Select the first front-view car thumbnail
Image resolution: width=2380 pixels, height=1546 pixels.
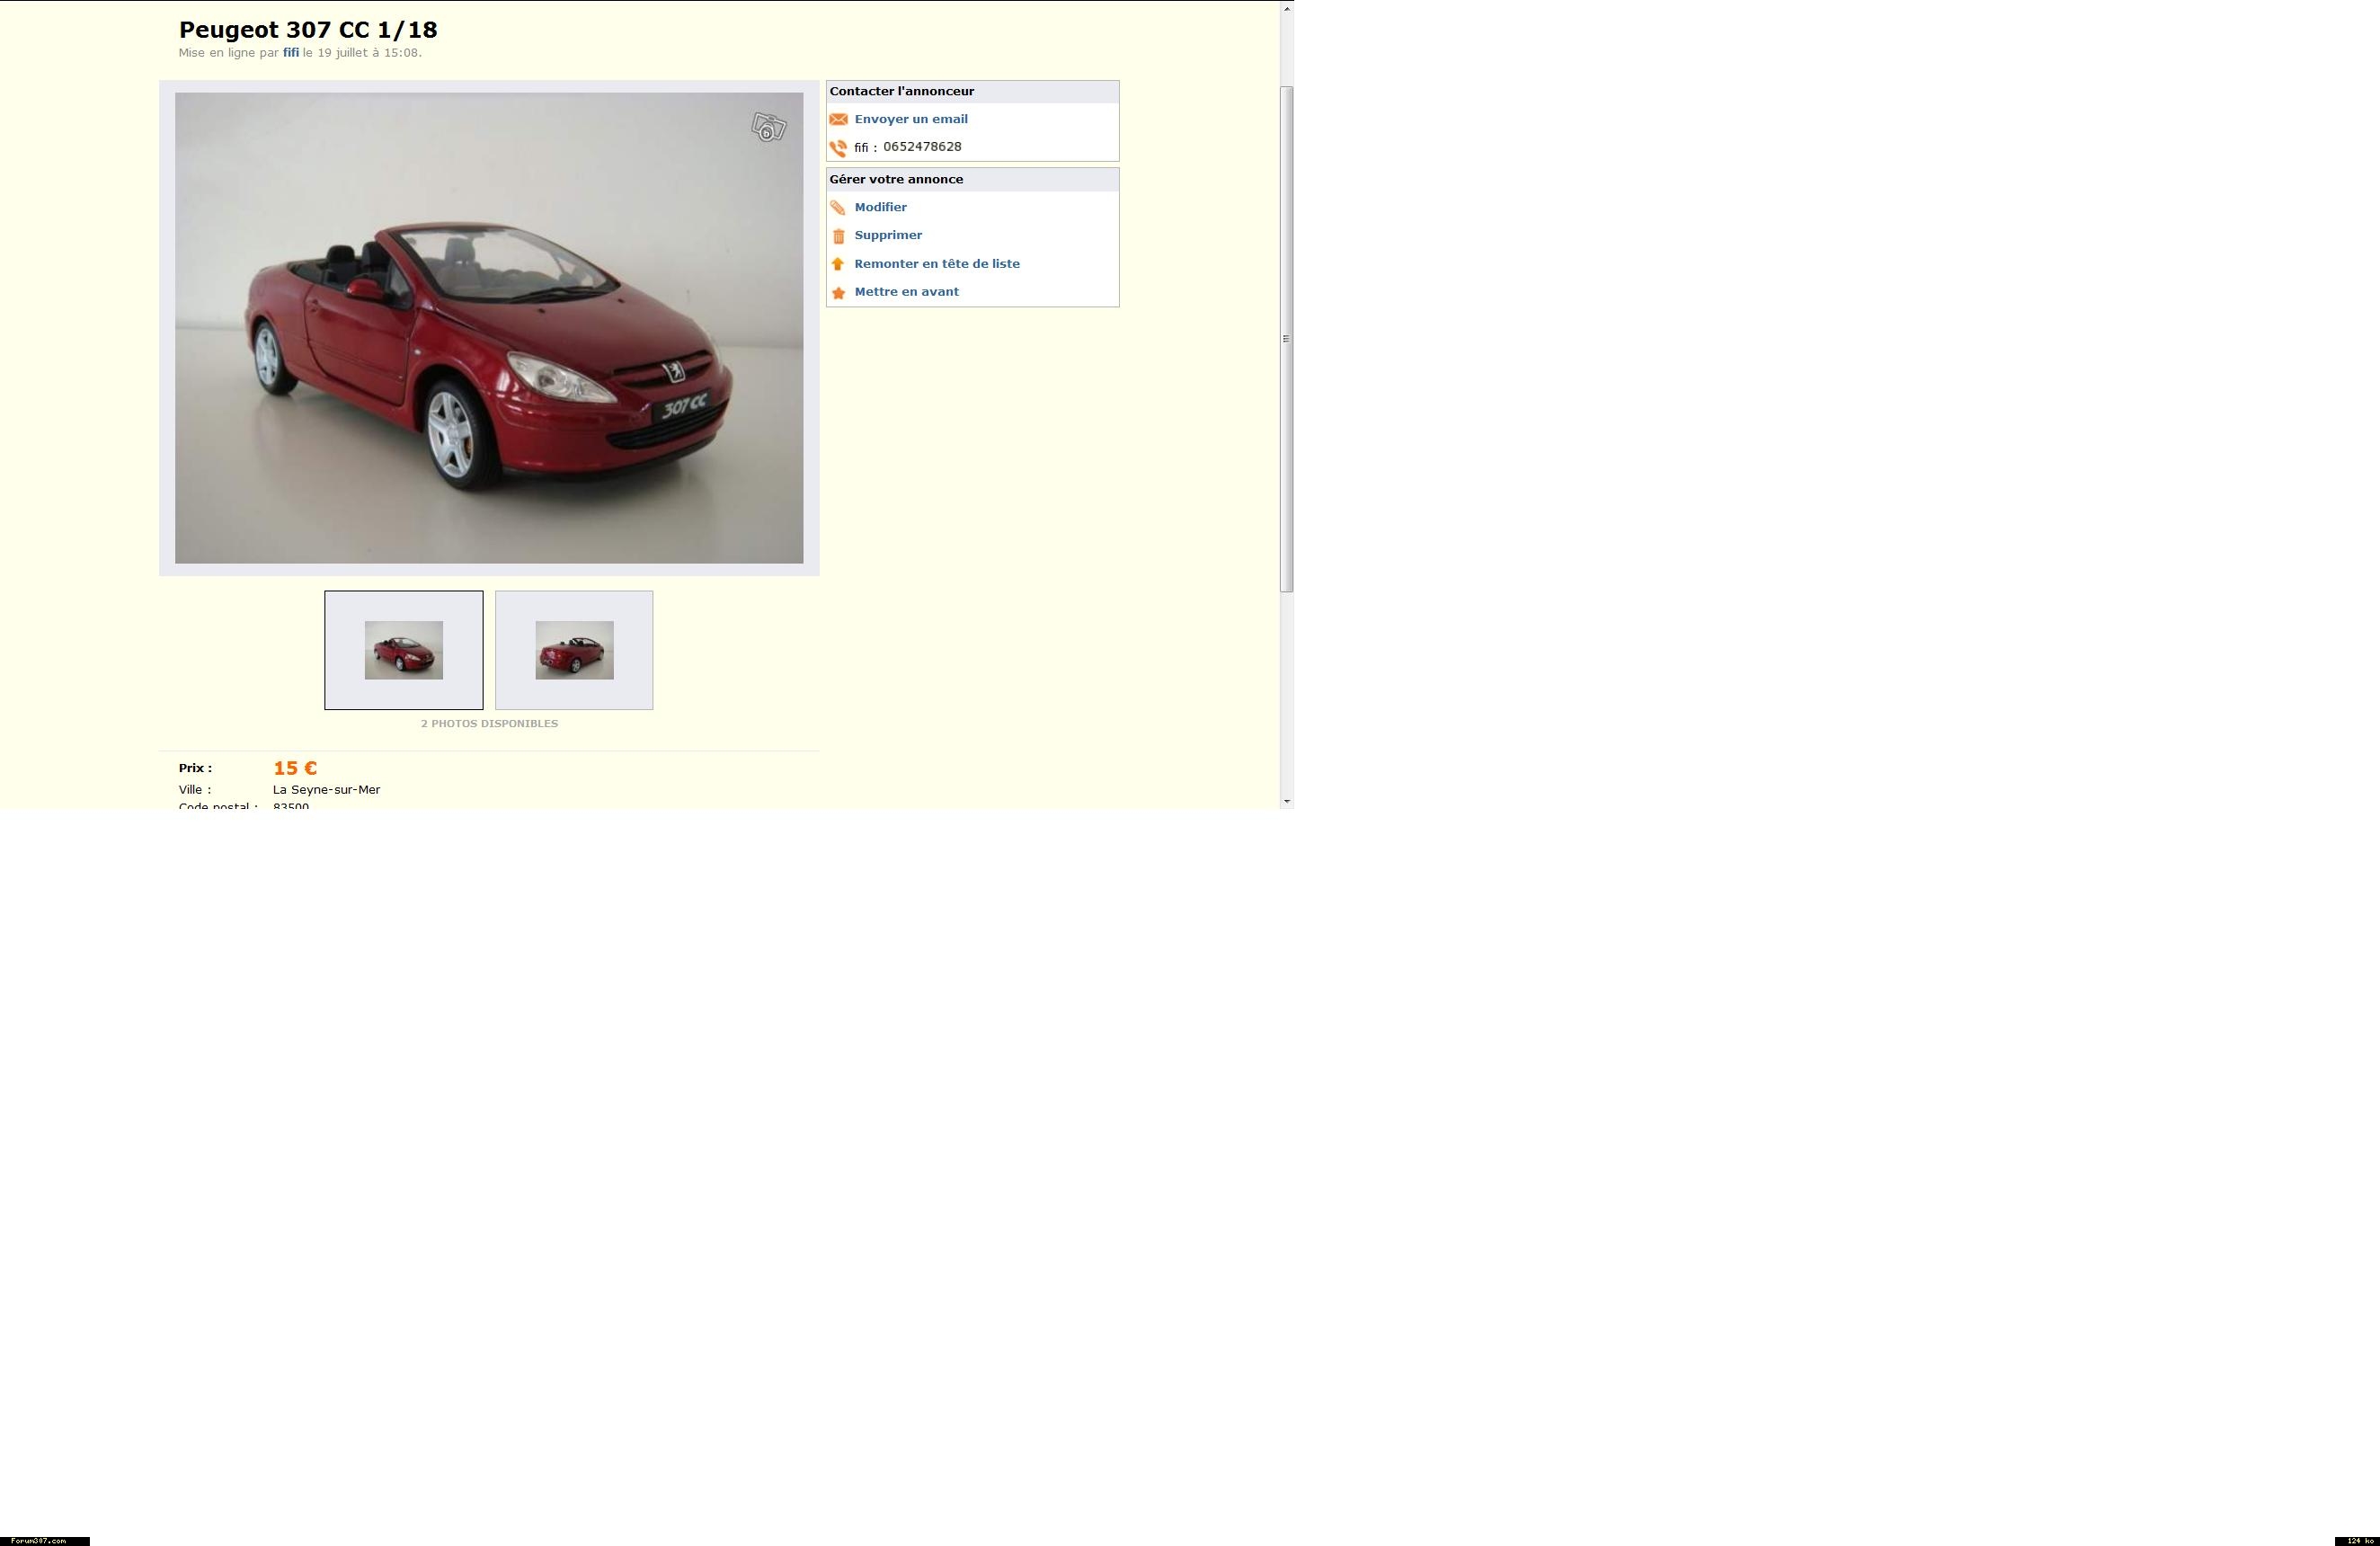pyautogui.click(x=403, y=650)
